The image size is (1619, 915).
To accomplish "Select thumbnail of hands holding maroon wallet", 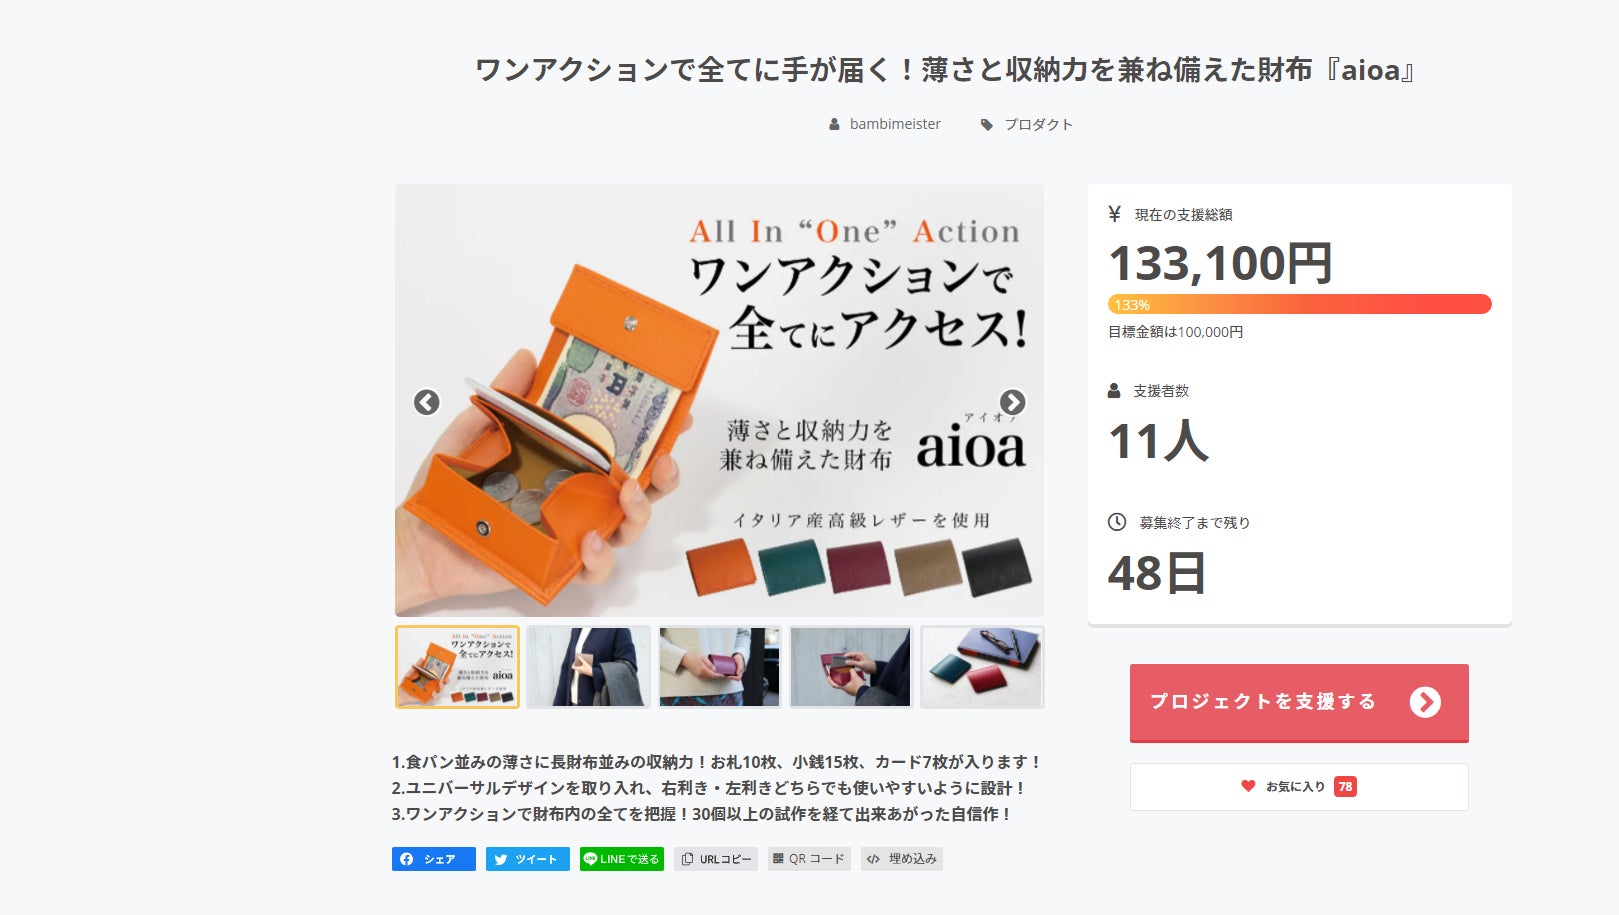I will [x=719, y=667].
